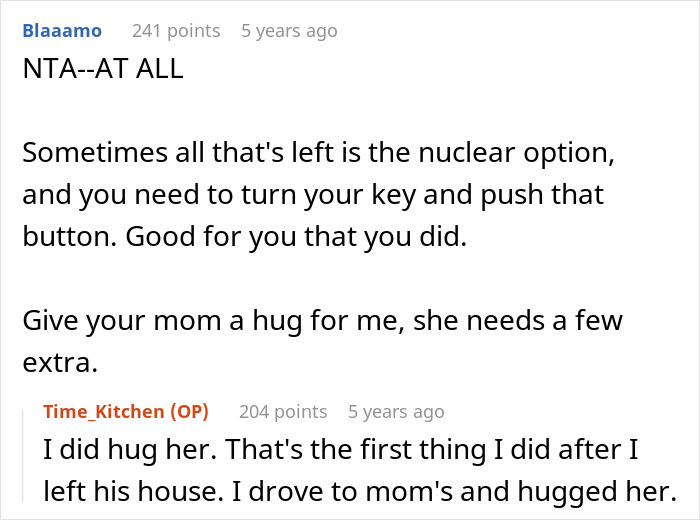Click the timestamp next to "204 points"
The width and height of the screenshot is (700, 520).
coord(396,412)
